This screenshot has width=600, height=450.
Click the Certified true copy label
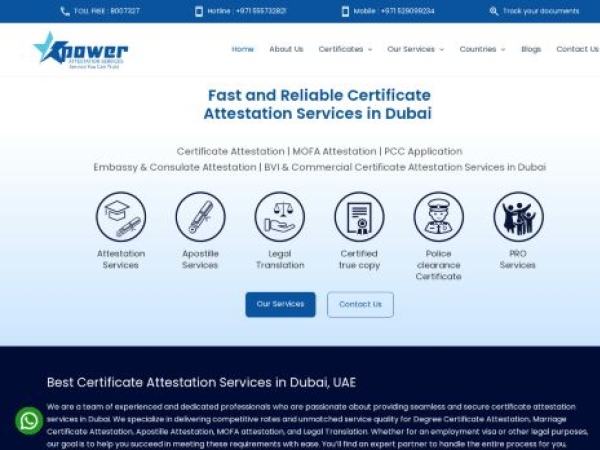pyautogui.click(x=359, y=259)
